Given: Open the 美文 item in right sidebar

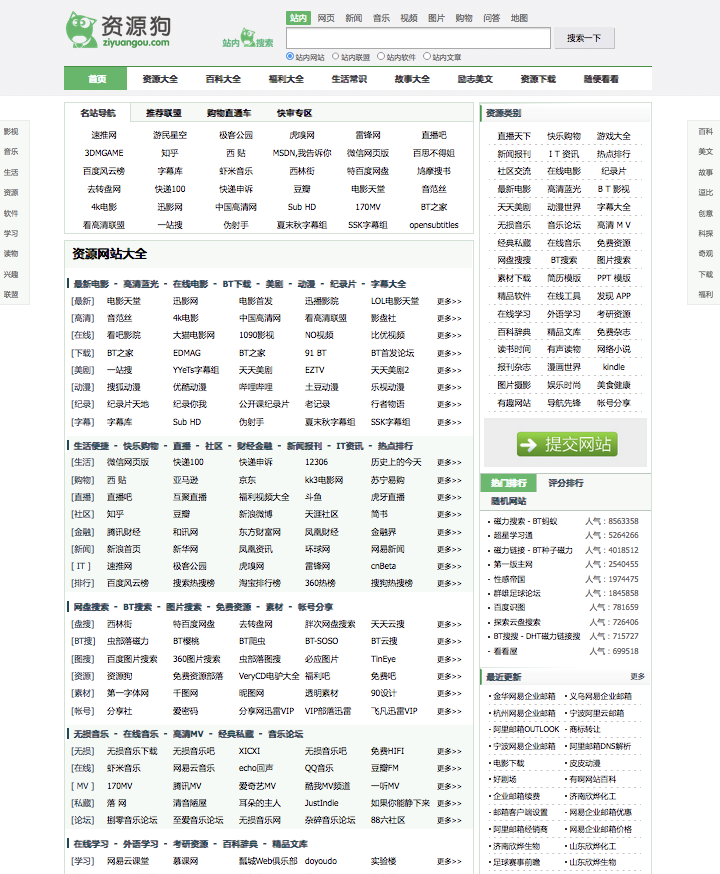Looking at the screenshot, I should (706, 151).
